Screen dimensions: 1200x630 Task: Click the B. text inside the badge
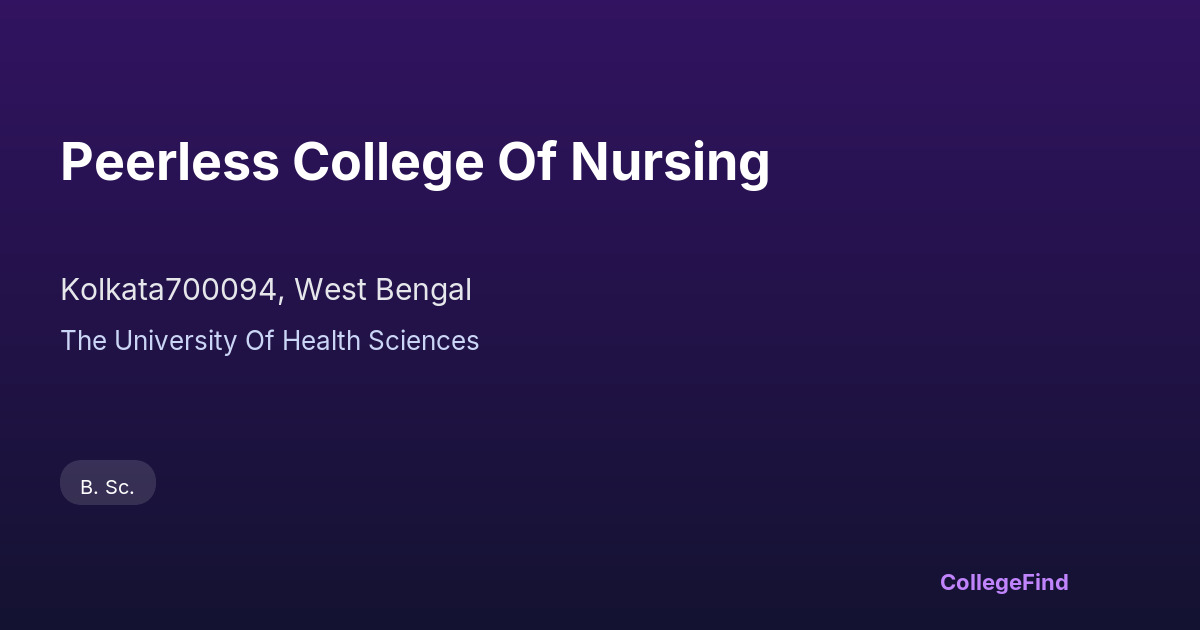[88, 488]
